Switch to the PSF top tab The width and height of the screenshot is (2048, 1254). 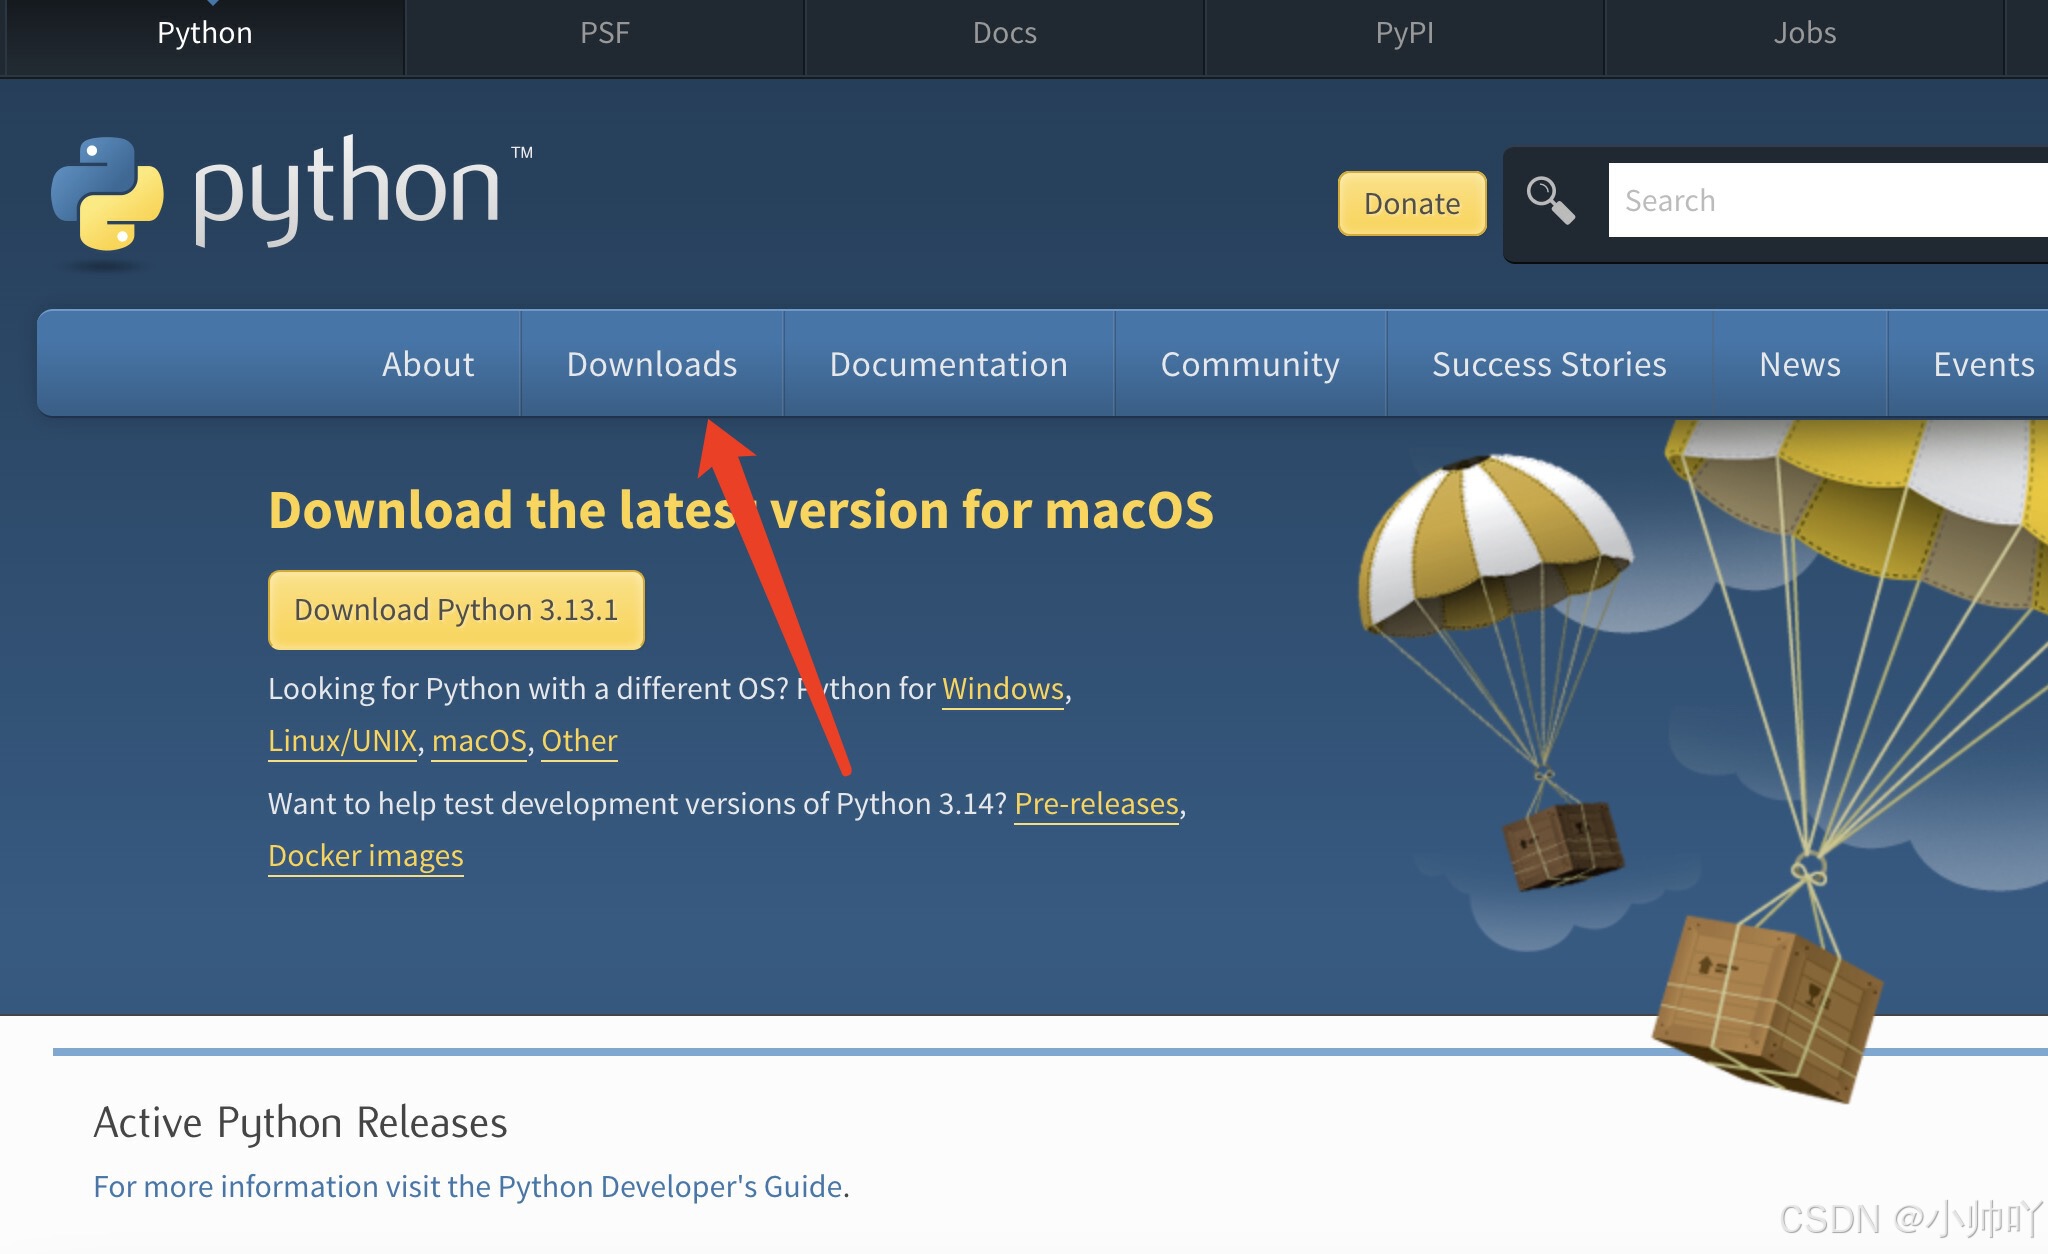[604, 33]
